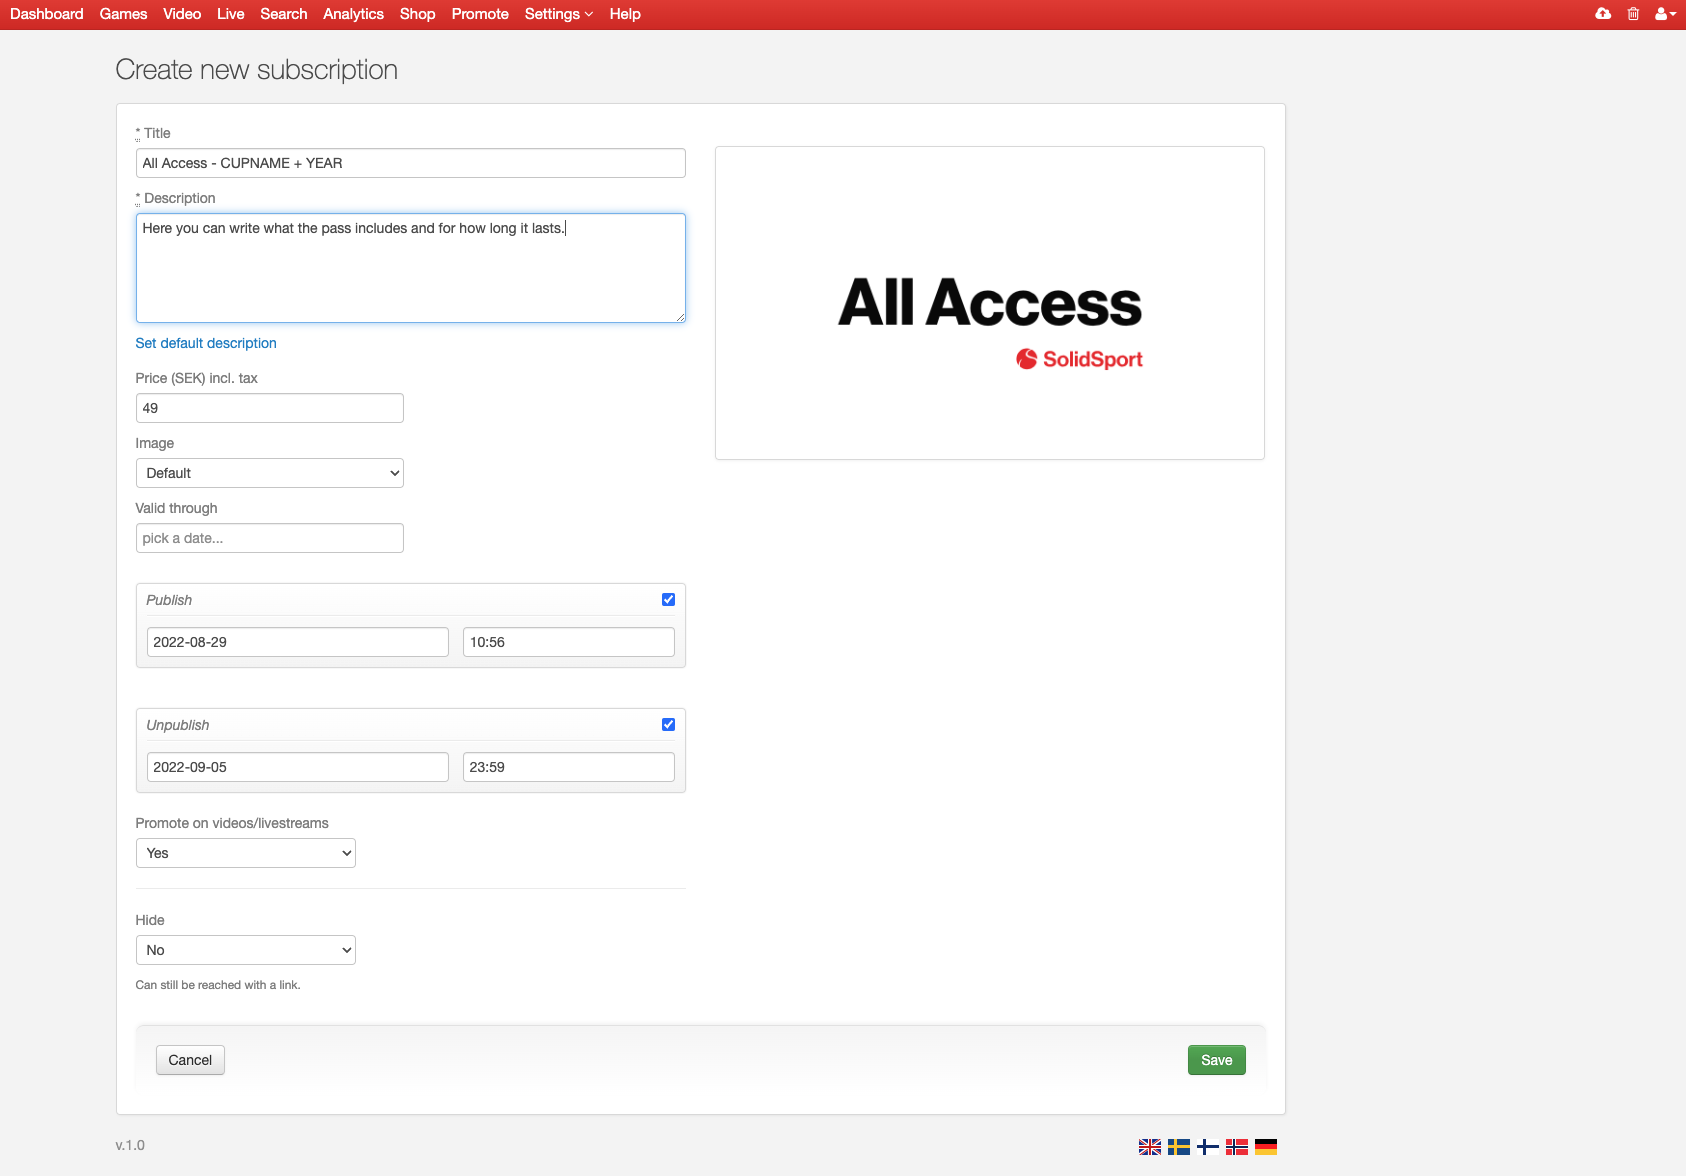Switch language with the UK flag
The image size is (1686, 1176).
coord(1150,1147)
